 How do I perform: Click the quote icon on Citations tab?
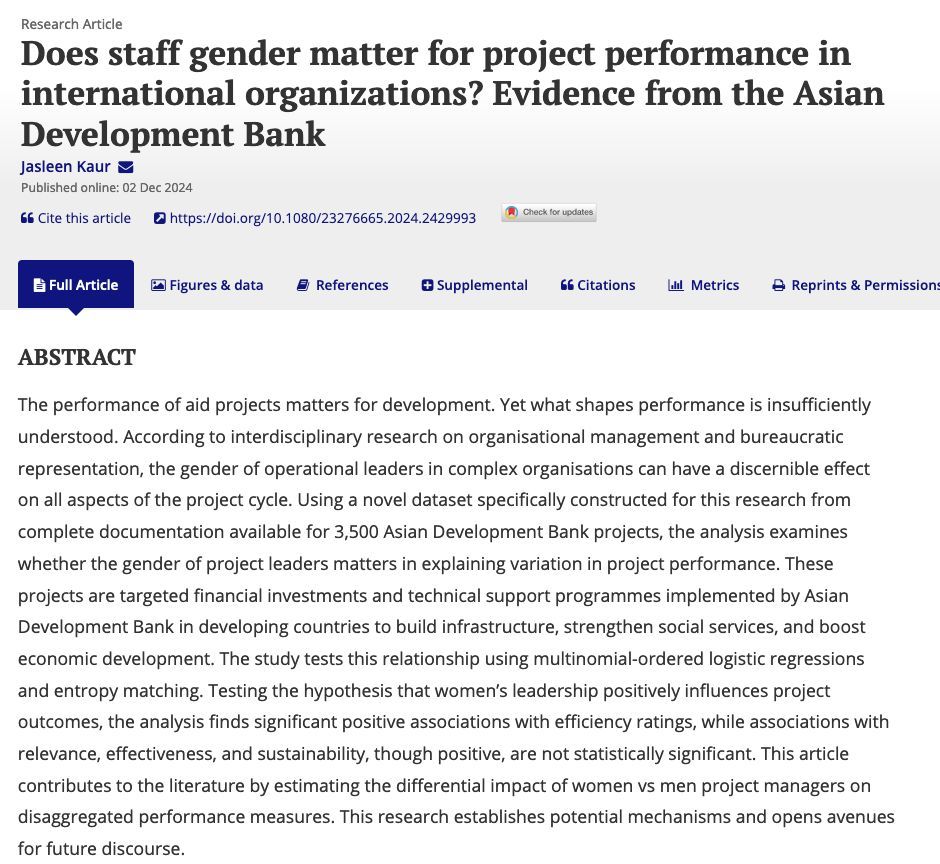567,285
